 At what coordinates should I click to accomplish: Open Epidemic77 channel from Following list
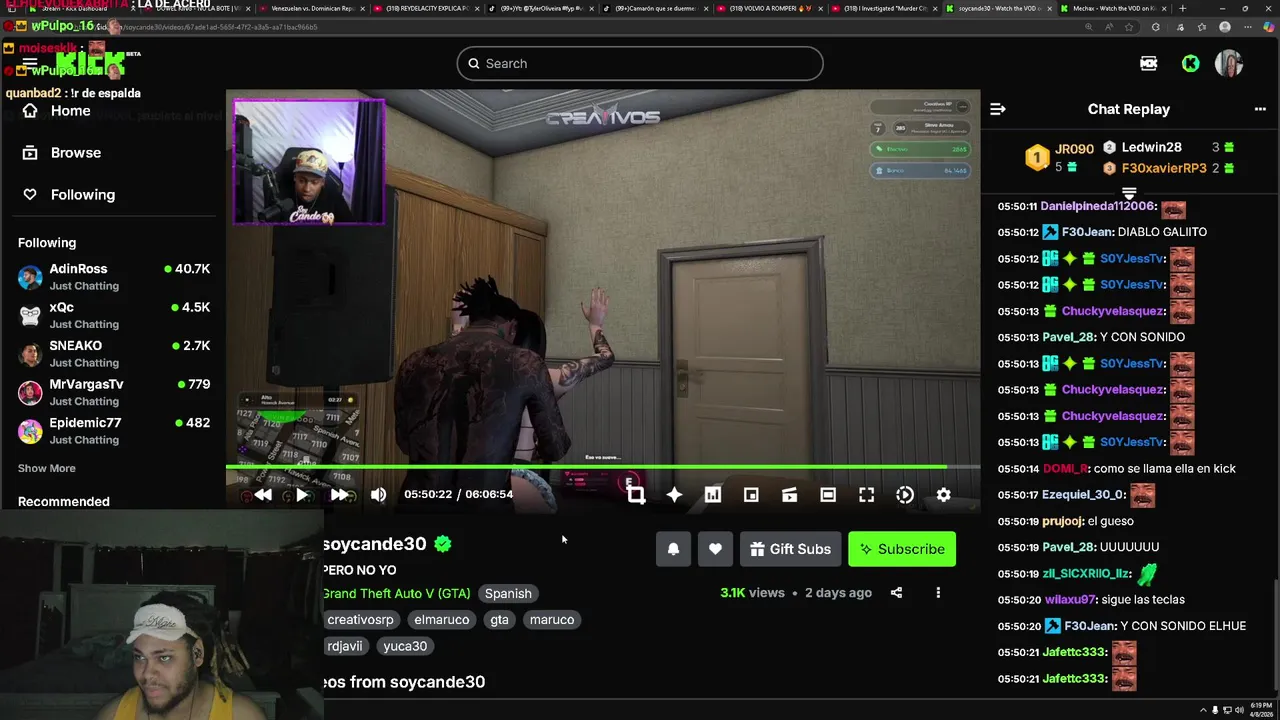(113, 430)
